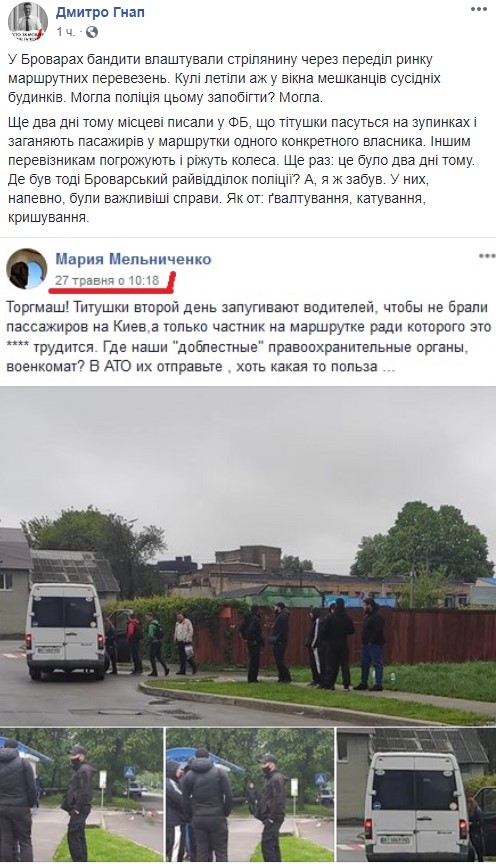
Task: Open the '27 травня о 10:18' timestamp
Action: click(x=107, y=280)
